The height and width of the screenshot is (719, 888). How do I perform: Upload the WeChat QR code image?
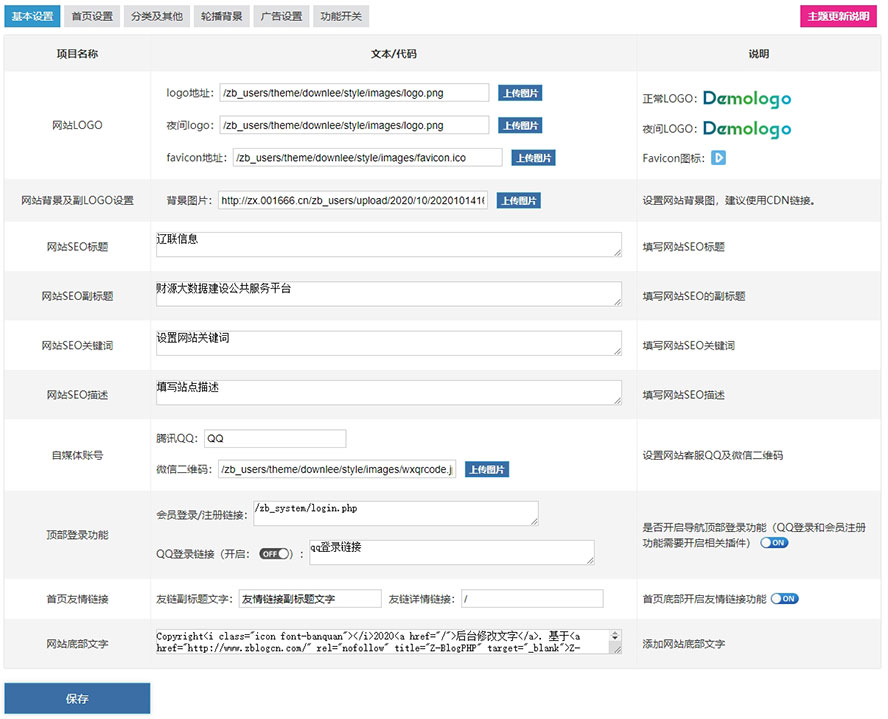(x=487, y=470)
